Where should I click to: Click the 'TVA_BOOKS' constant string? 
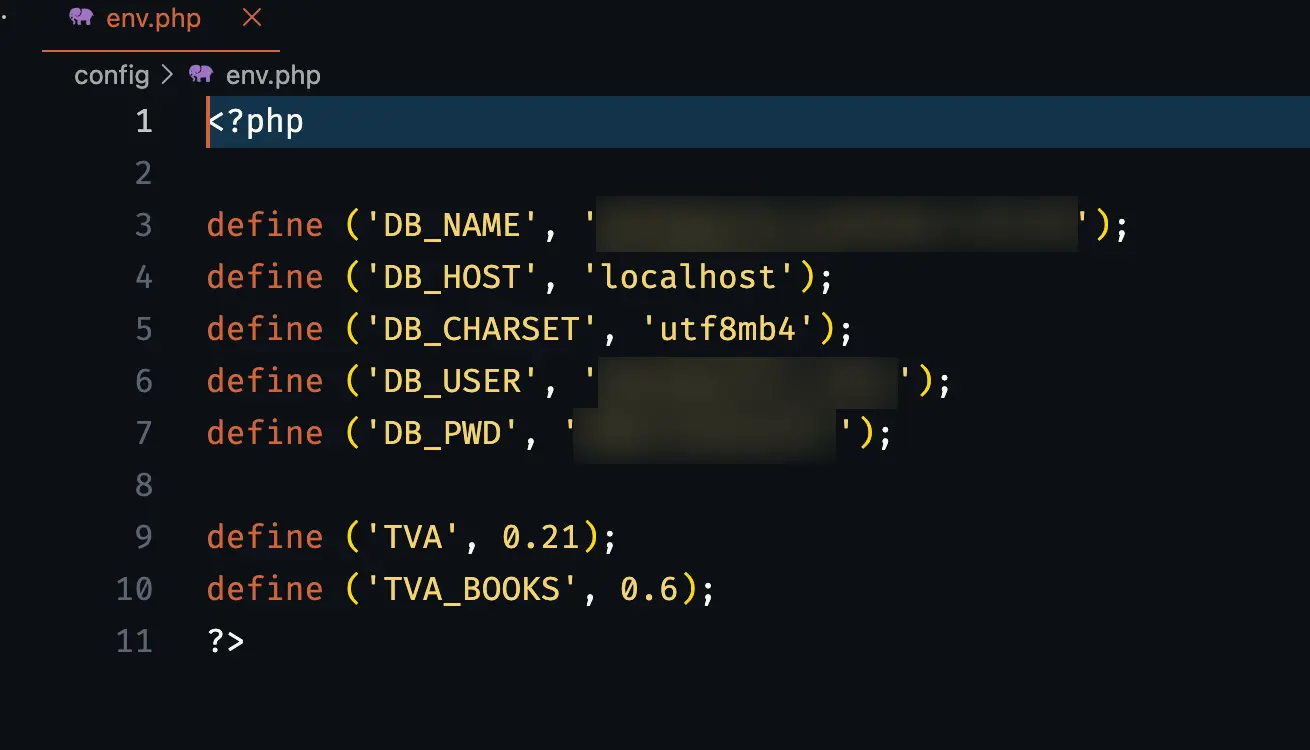(x=472, y=589)
